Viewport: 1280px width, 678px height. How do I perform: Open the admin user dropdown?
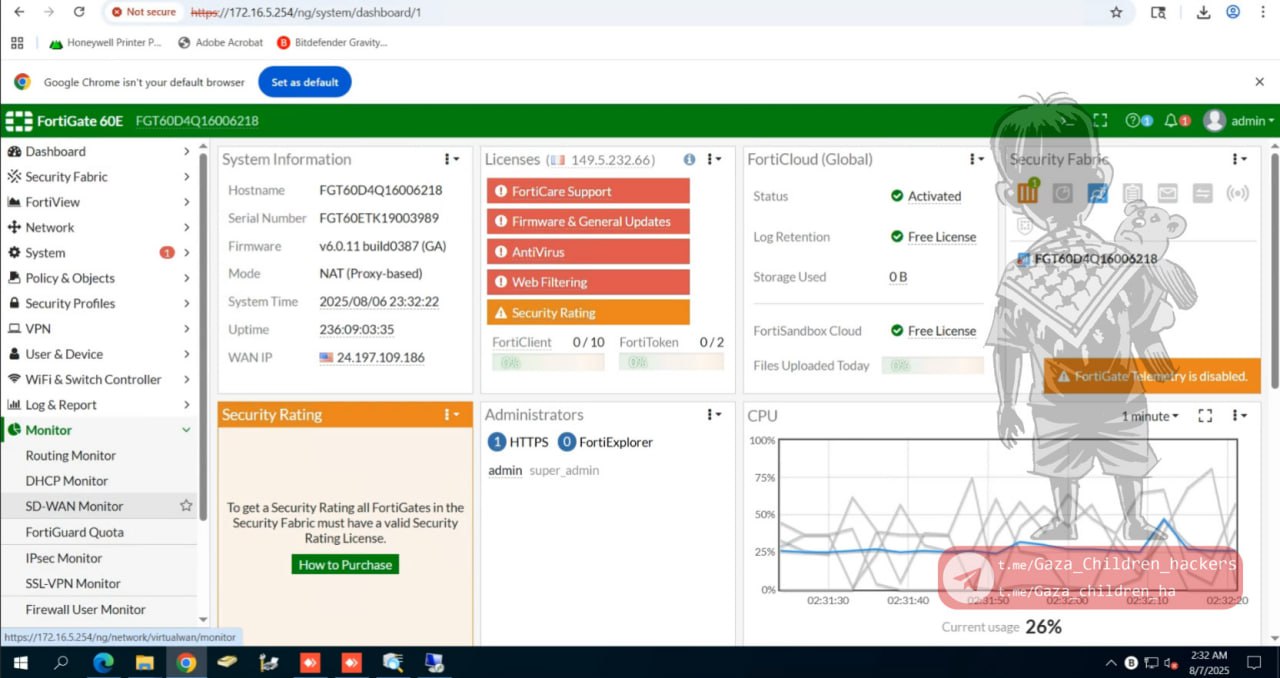pyautogui.click(x=1239, y=121)
